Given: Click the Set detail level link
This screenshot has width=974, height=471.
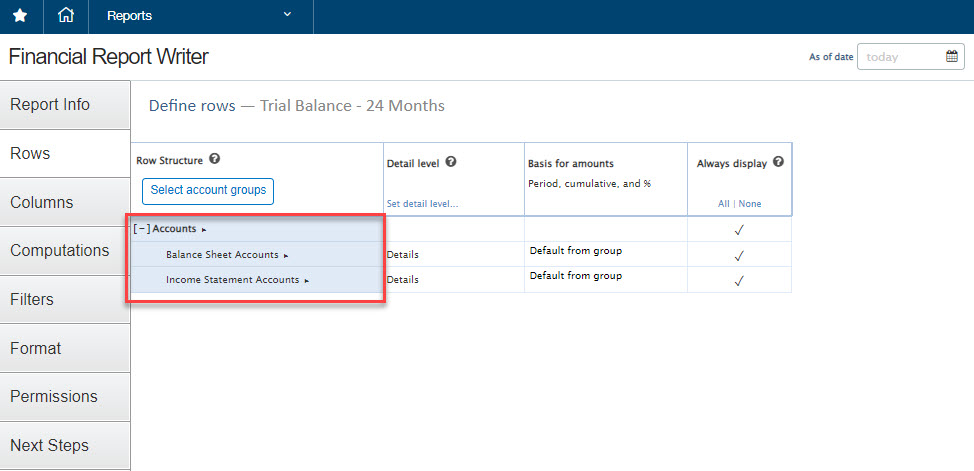Looking at the screenshot, I should (x=422, y=204).
